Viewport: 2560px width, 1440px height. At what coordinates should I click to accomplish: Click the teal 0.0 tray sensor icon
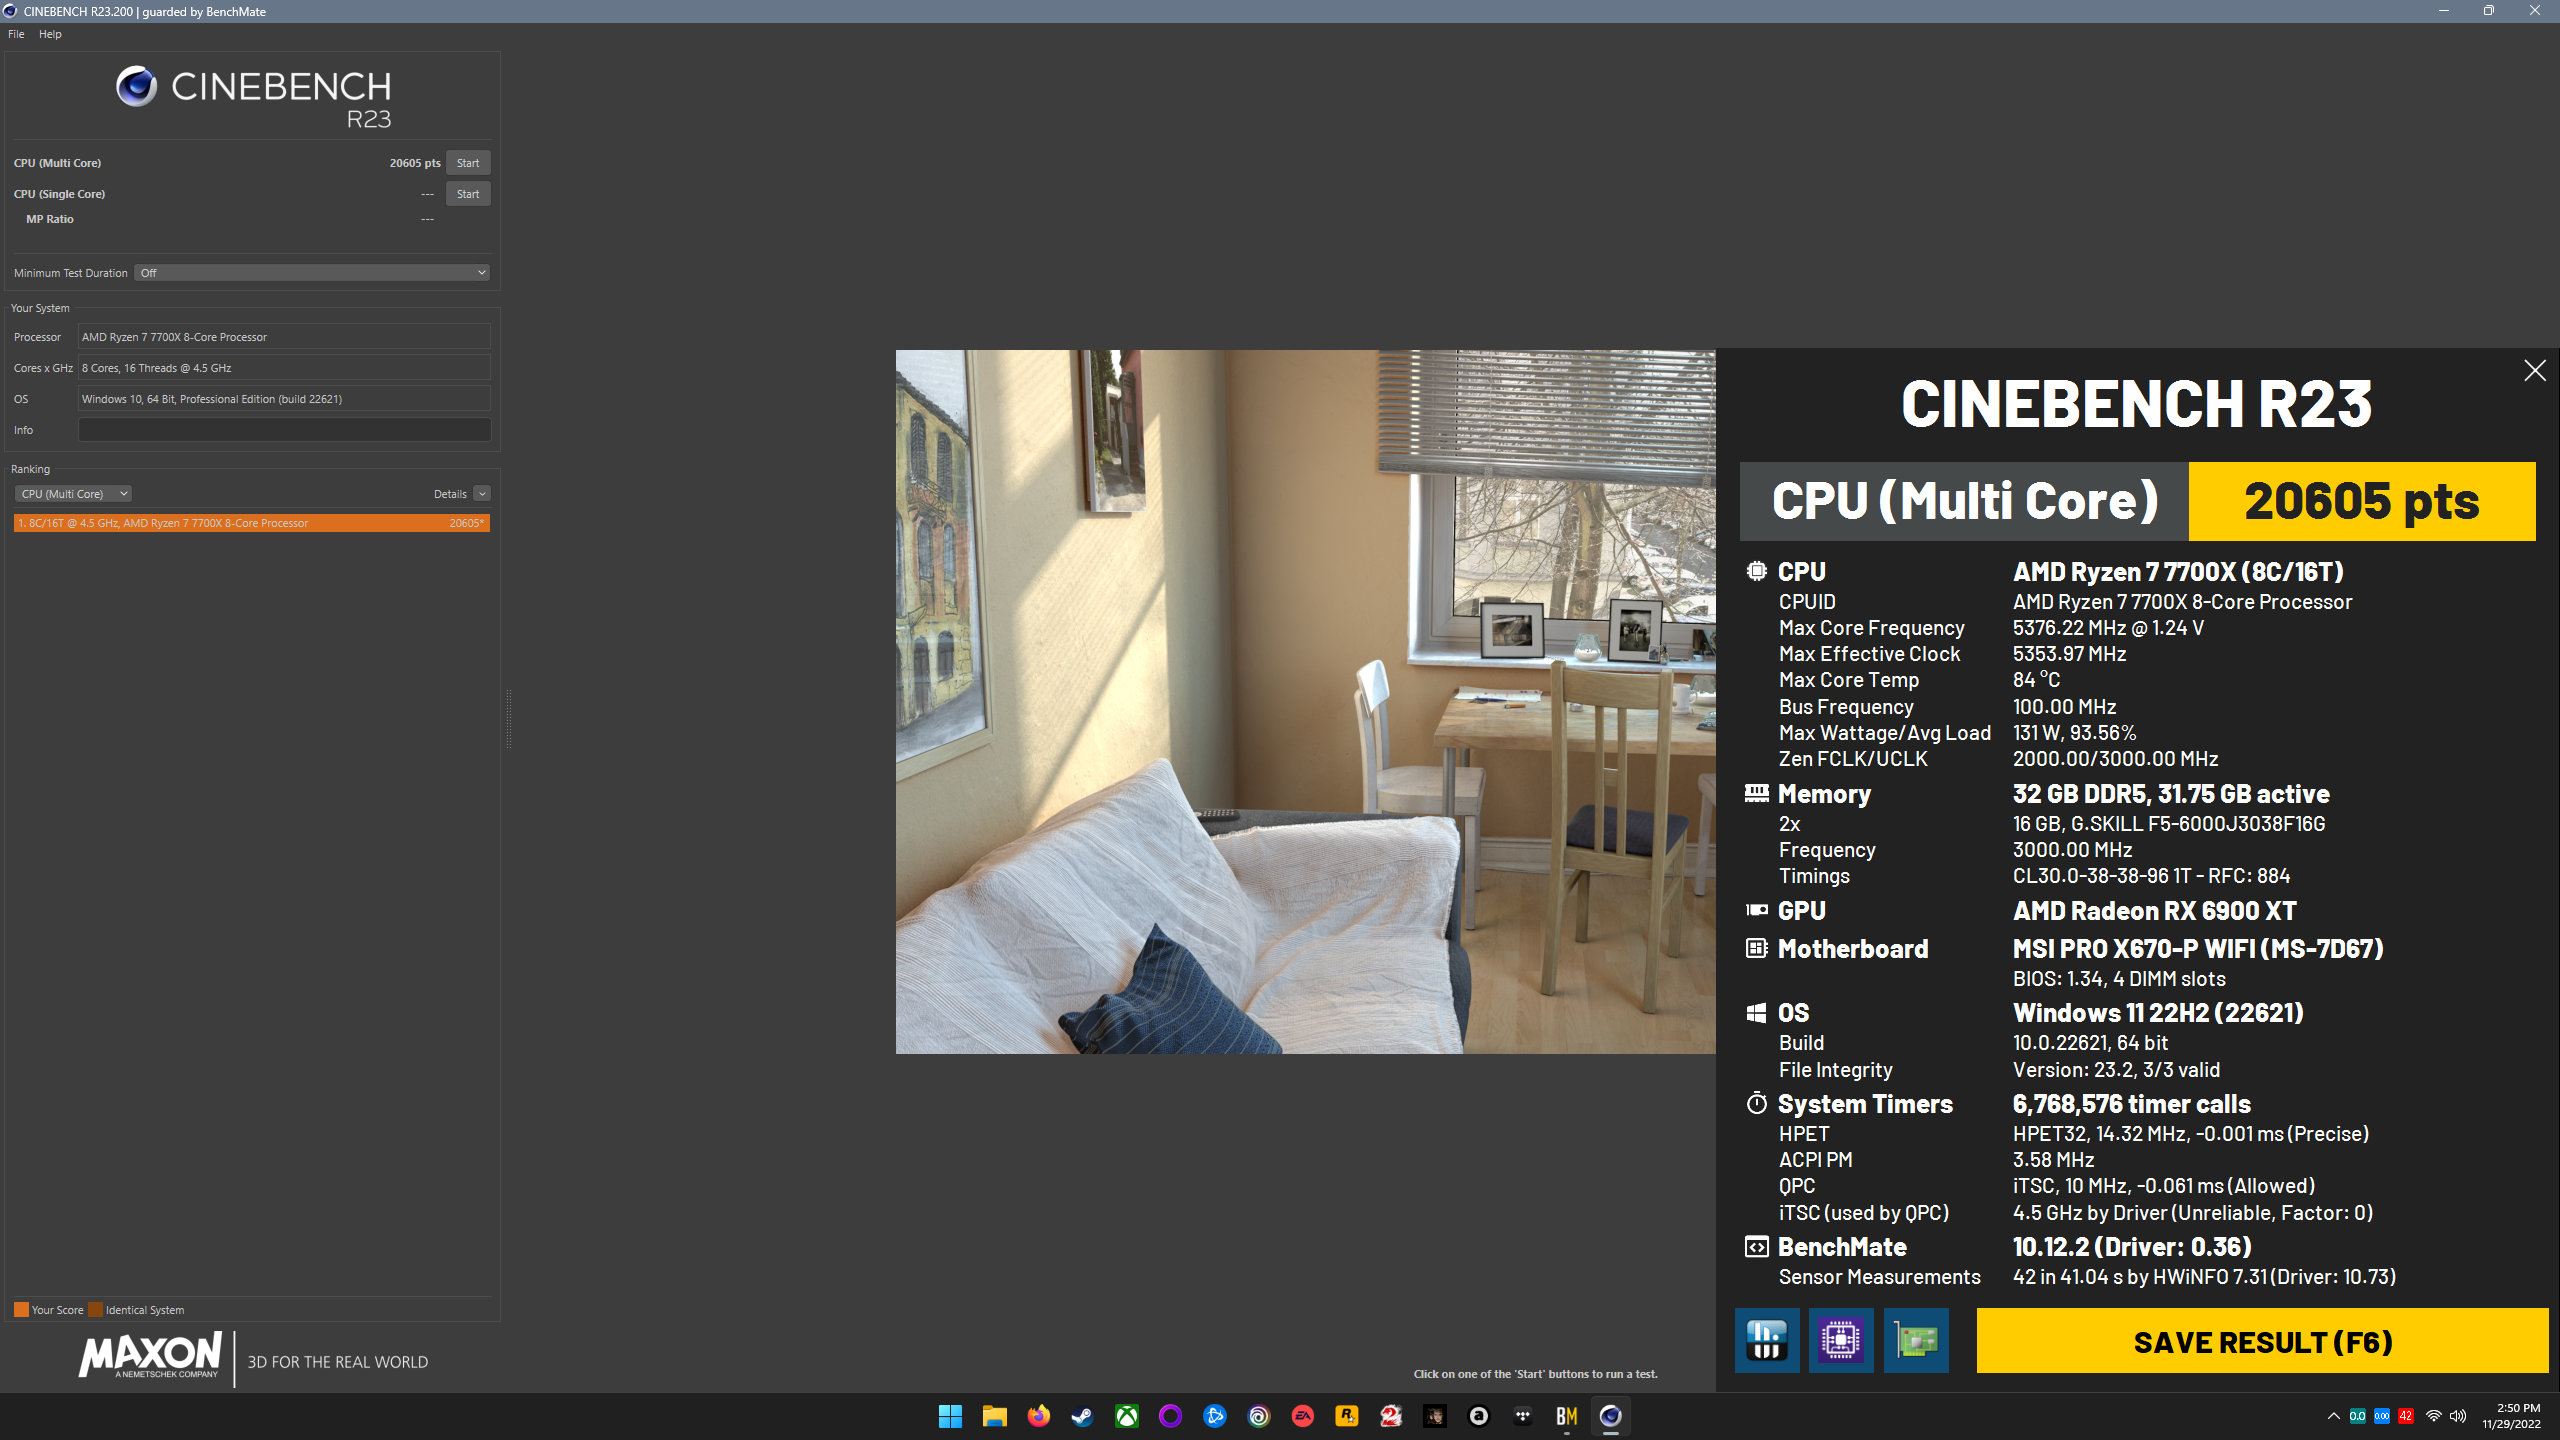(2358, 1416)
